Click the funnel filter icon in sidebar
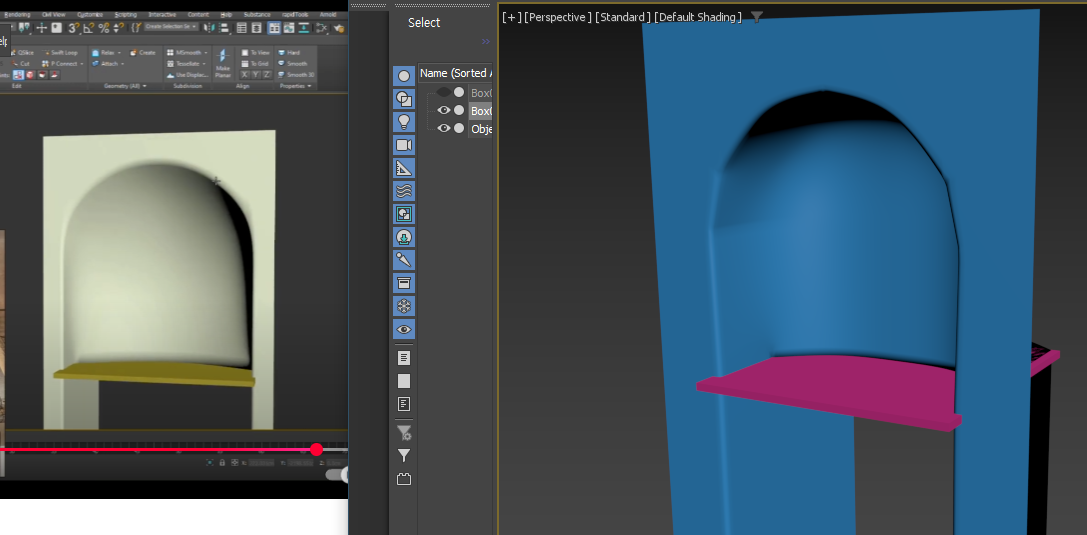 pyautogui.click(x=404, y=455)
